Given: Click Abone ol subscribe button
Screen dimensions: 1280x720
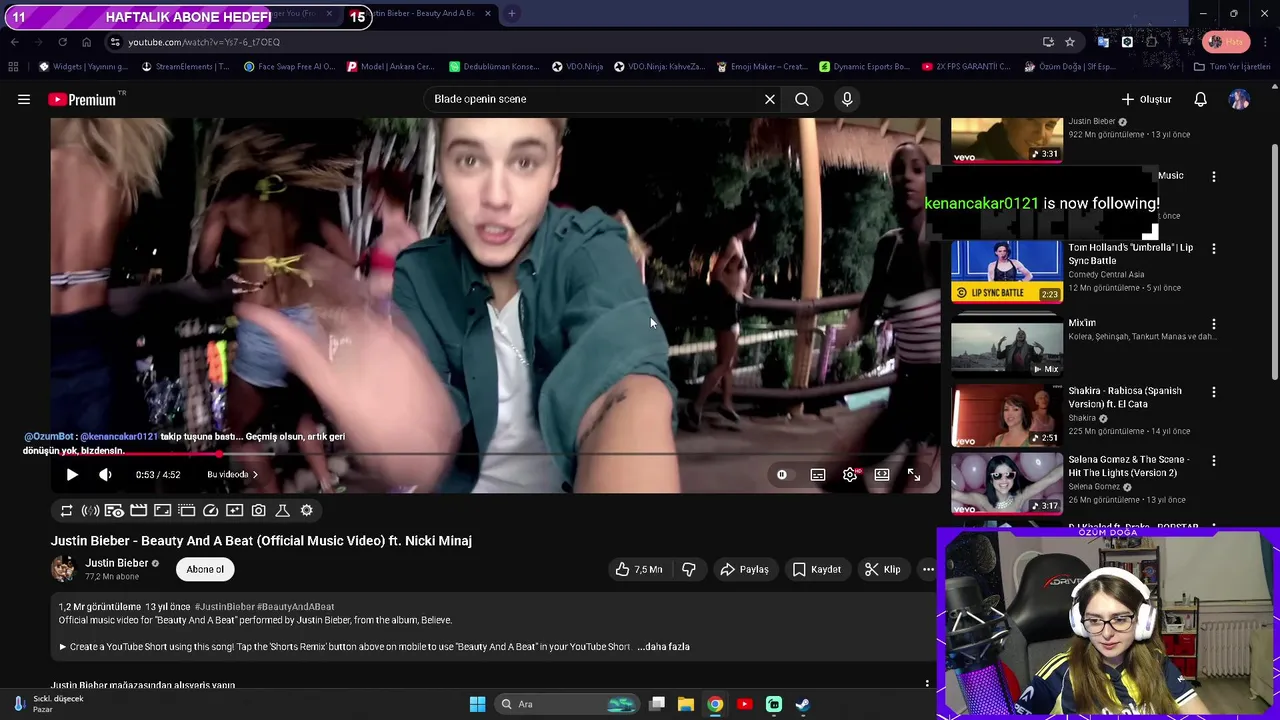Looking at the screenshot, I should coord(205,569).
